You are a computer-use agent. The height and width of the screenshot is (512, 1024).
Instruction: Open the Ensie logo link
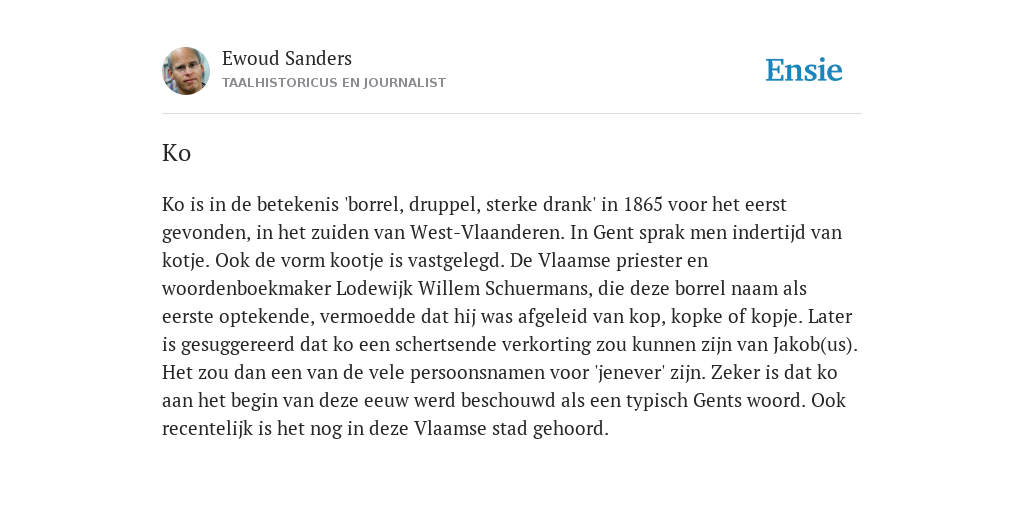803,70
